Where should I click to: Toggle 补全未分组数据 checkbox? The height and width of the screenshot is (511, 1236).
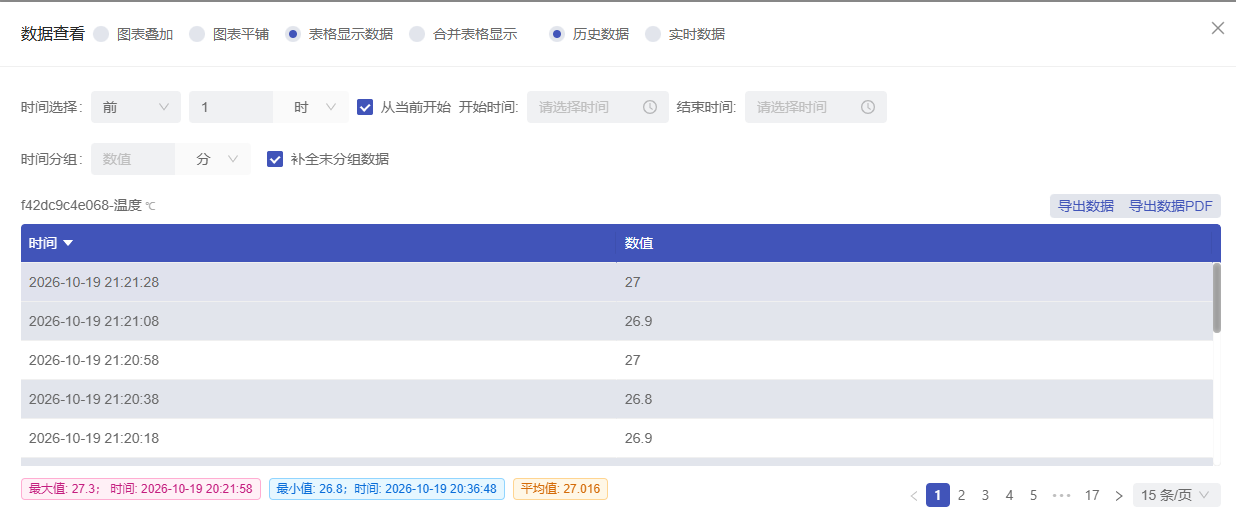tap(275, 159)
